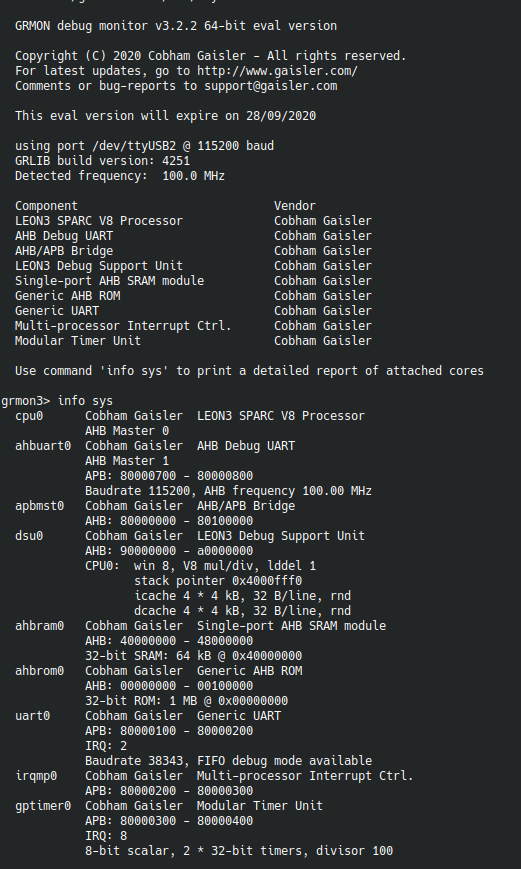
Task: Click the uart0 device entry
Action: coord(32,715)
